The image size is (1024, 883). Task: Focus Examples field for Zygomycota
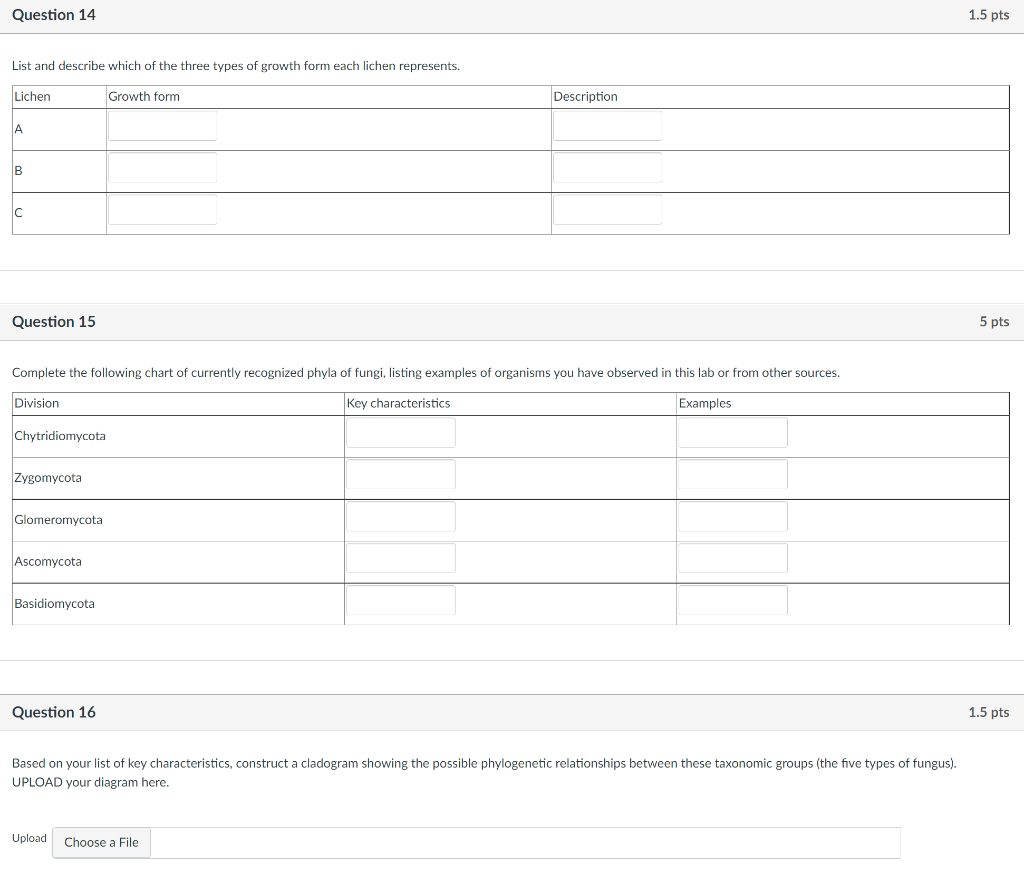(x=733, y=475)
